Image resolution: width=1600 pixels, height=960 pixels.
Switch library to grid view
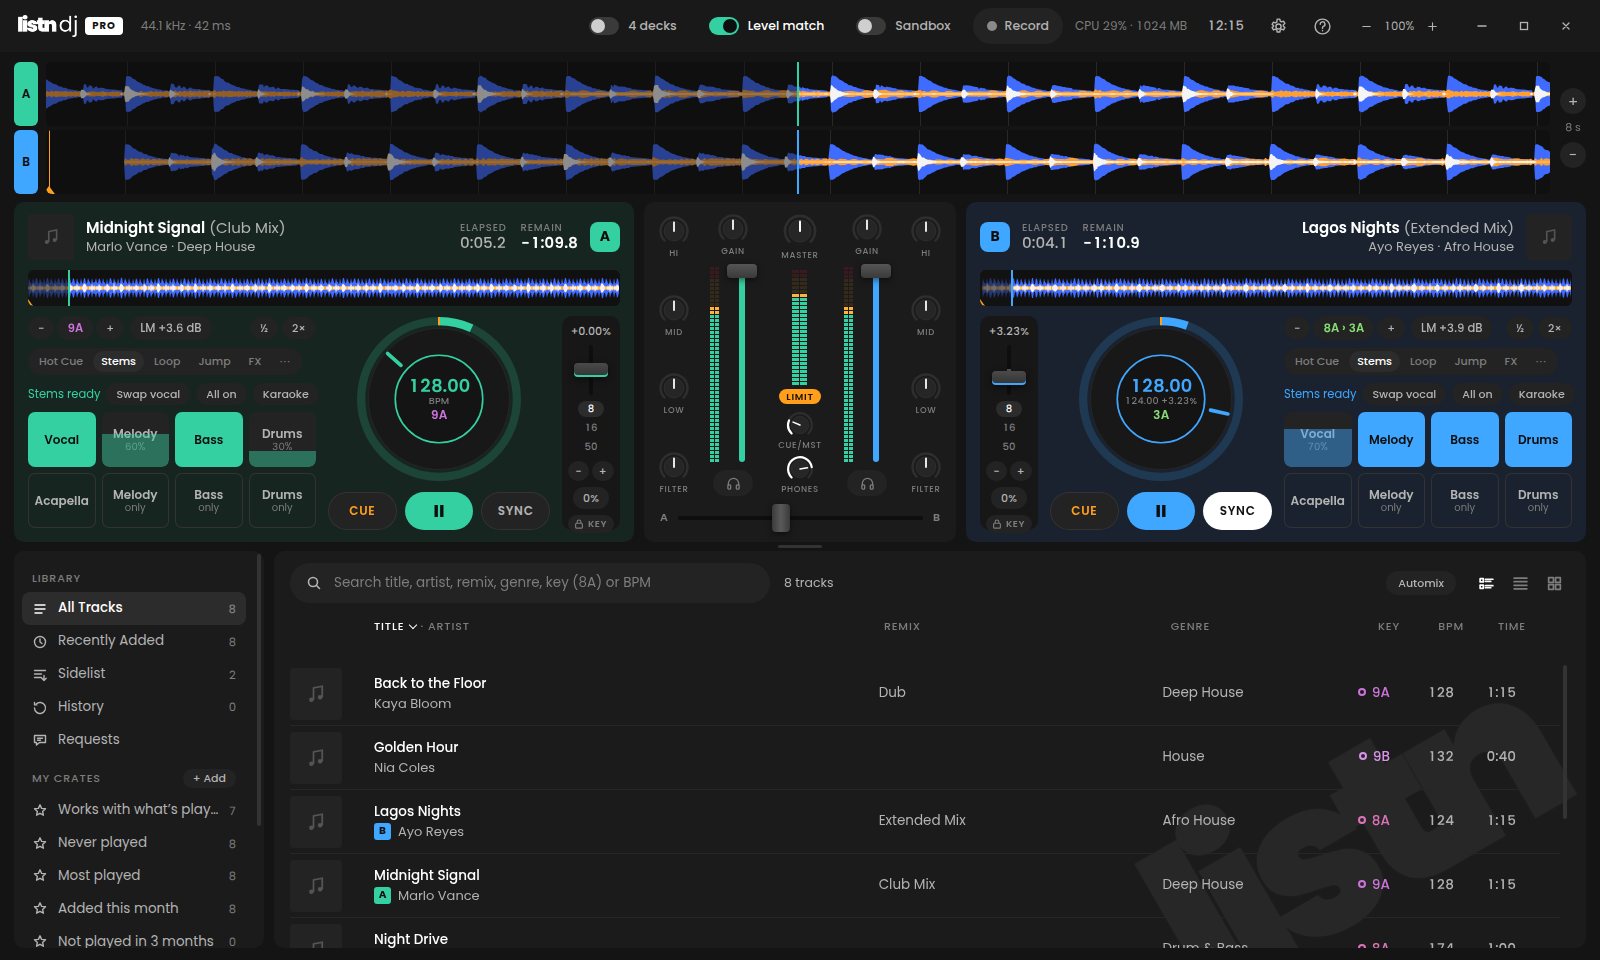pyautogui.click(x=1554, y=583)
